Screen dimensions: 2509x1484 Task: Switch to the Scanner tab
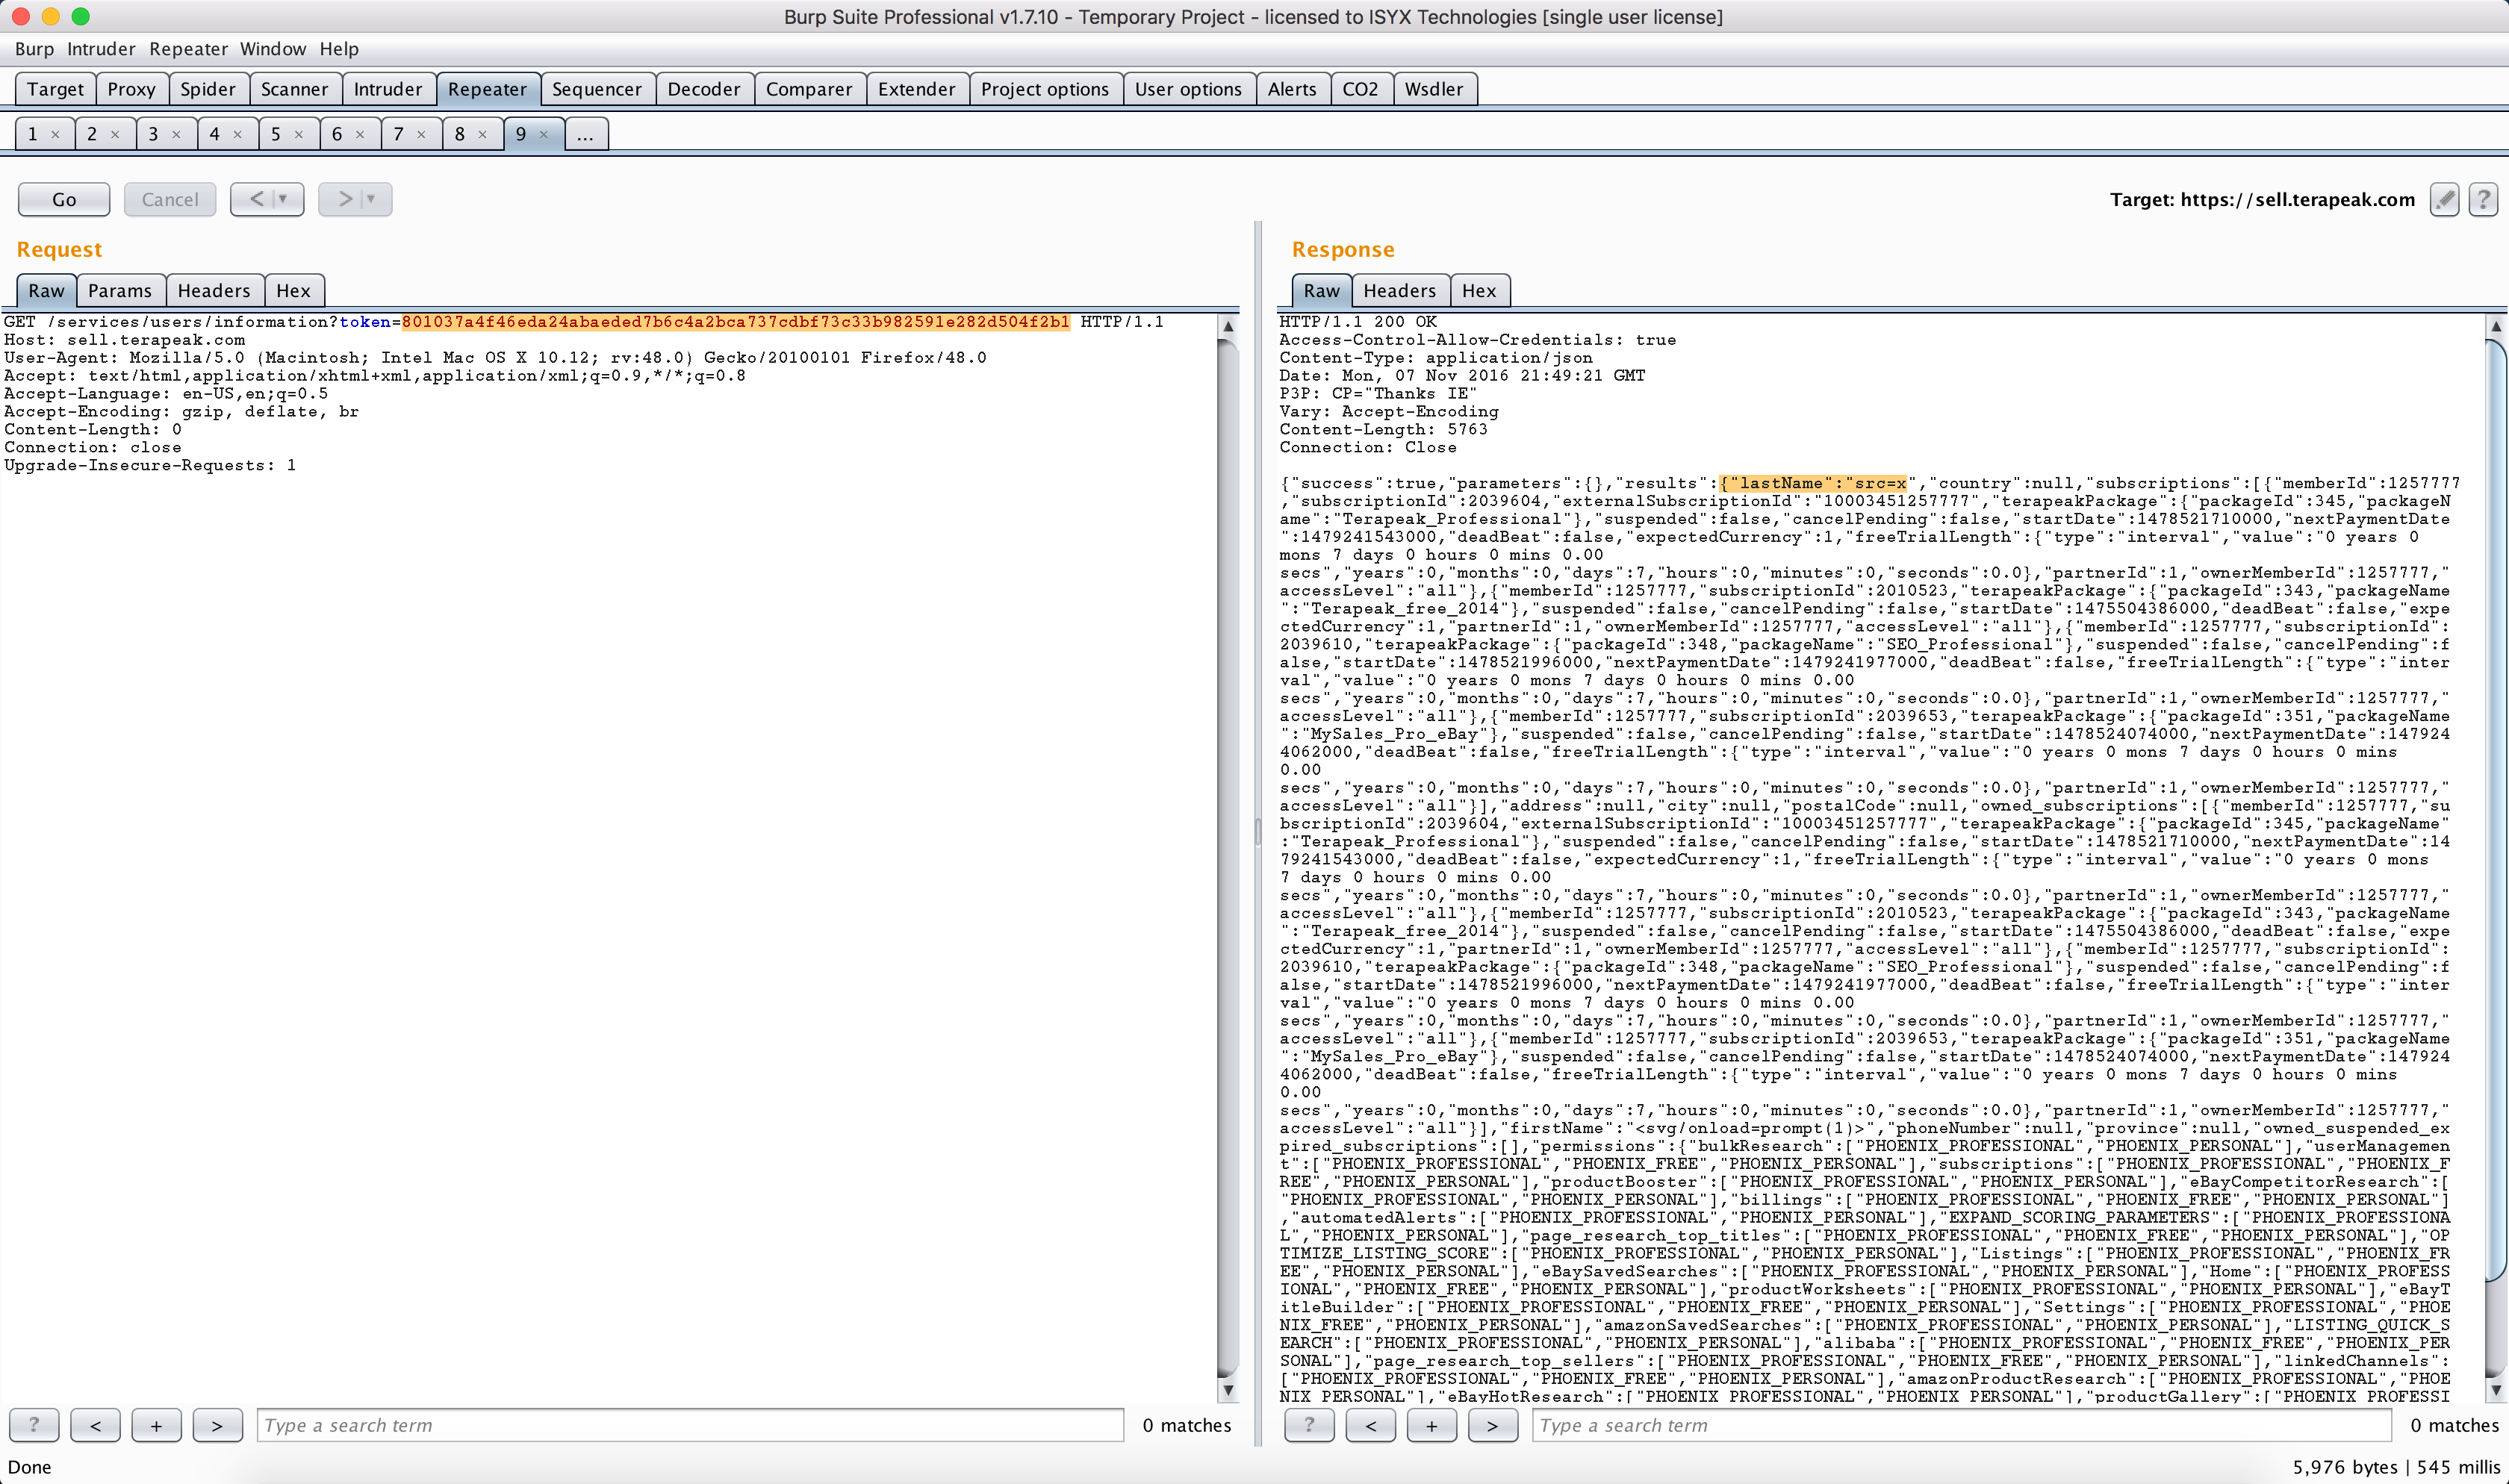click(x=295, y=89)
